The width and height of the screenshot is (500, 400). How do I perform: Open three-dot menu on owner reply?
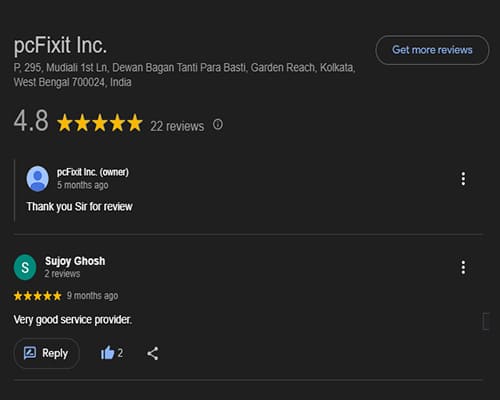click(463, 179)
